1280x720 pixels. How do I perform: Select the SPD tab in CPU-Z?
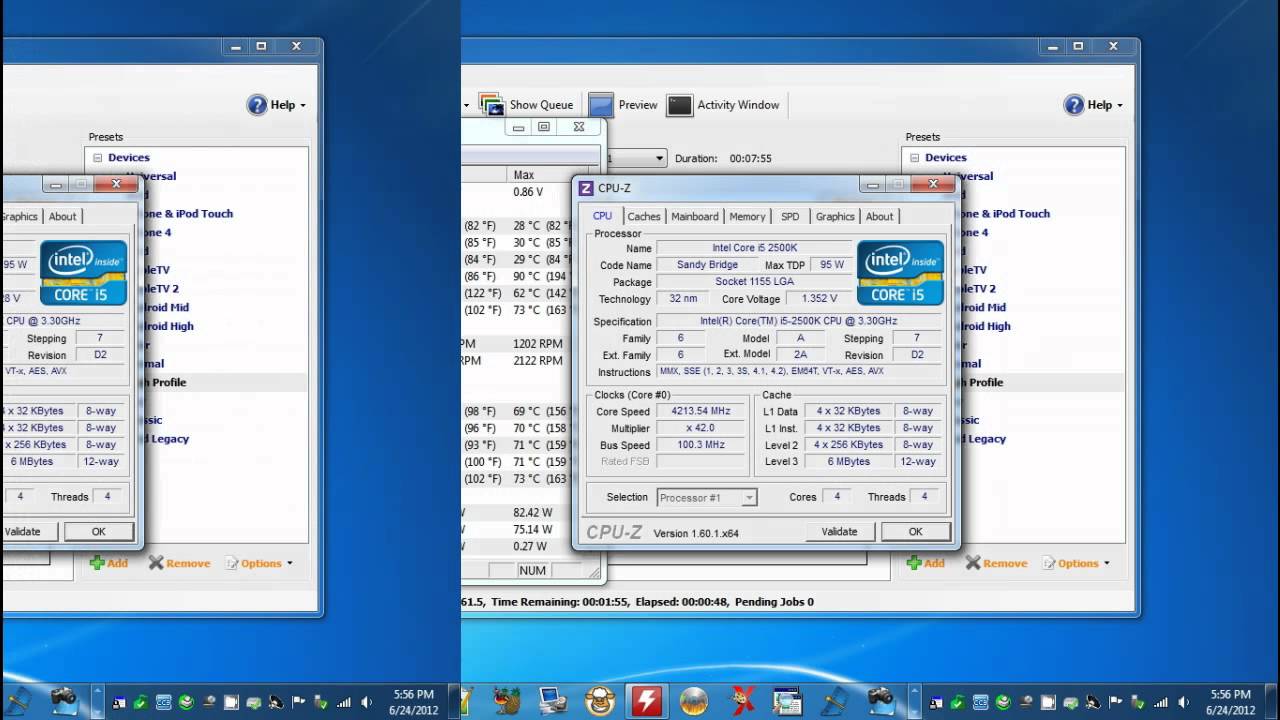[x=790, y=216]
